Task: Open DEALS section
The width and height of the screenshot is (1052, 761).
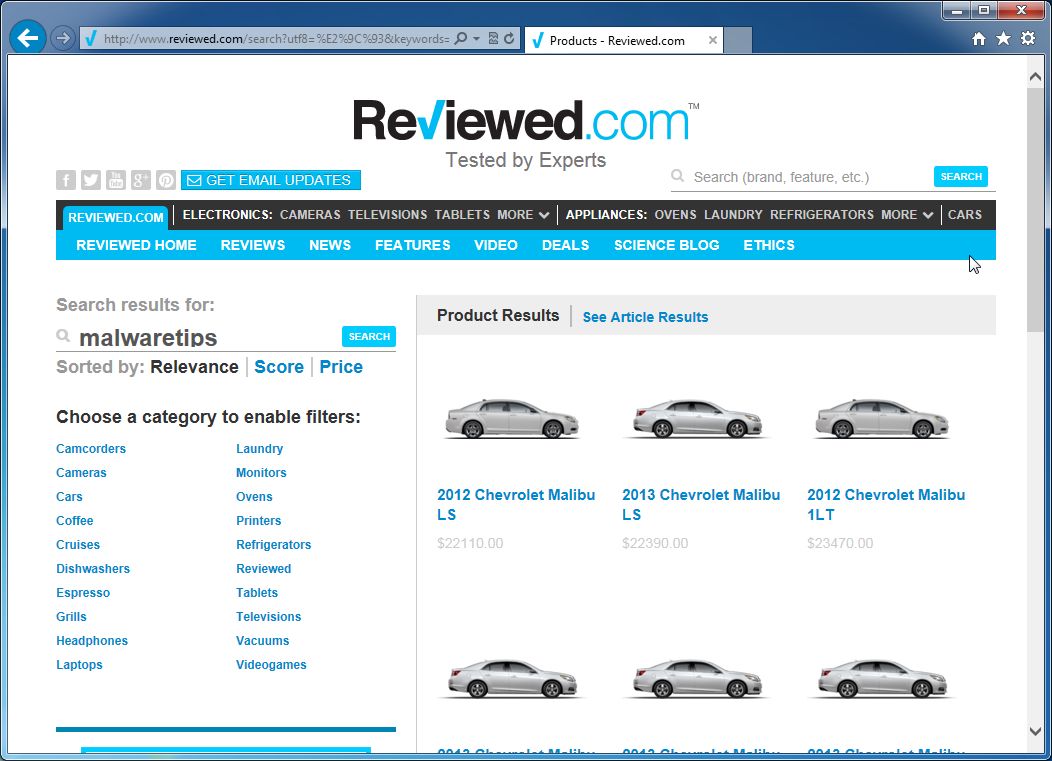Action: tap(566, 245)
